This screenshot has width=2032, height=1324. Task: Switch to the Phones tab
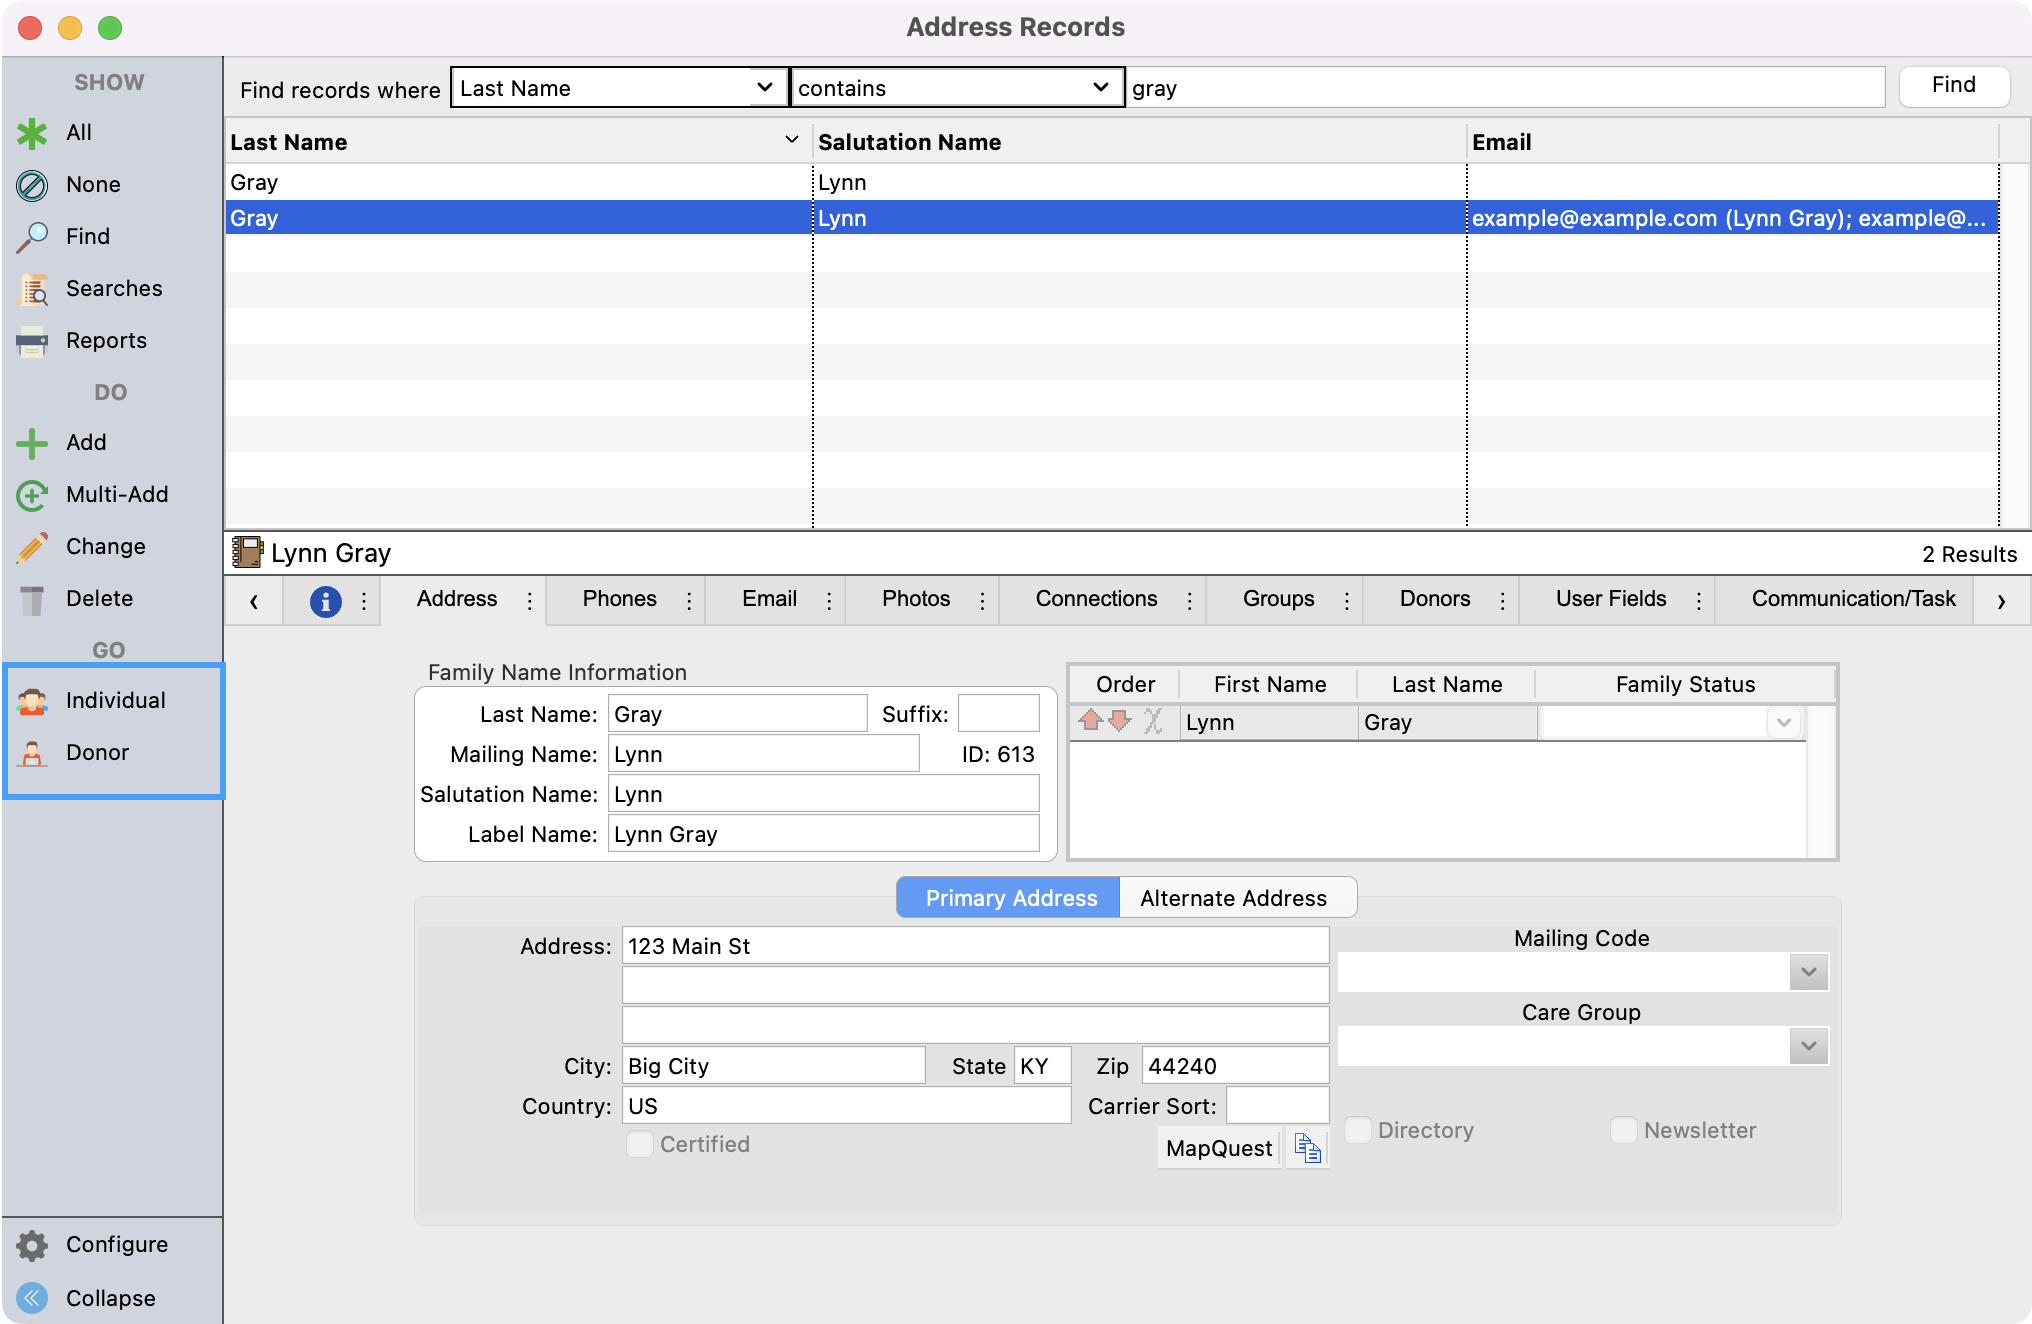tap(620, 599)
